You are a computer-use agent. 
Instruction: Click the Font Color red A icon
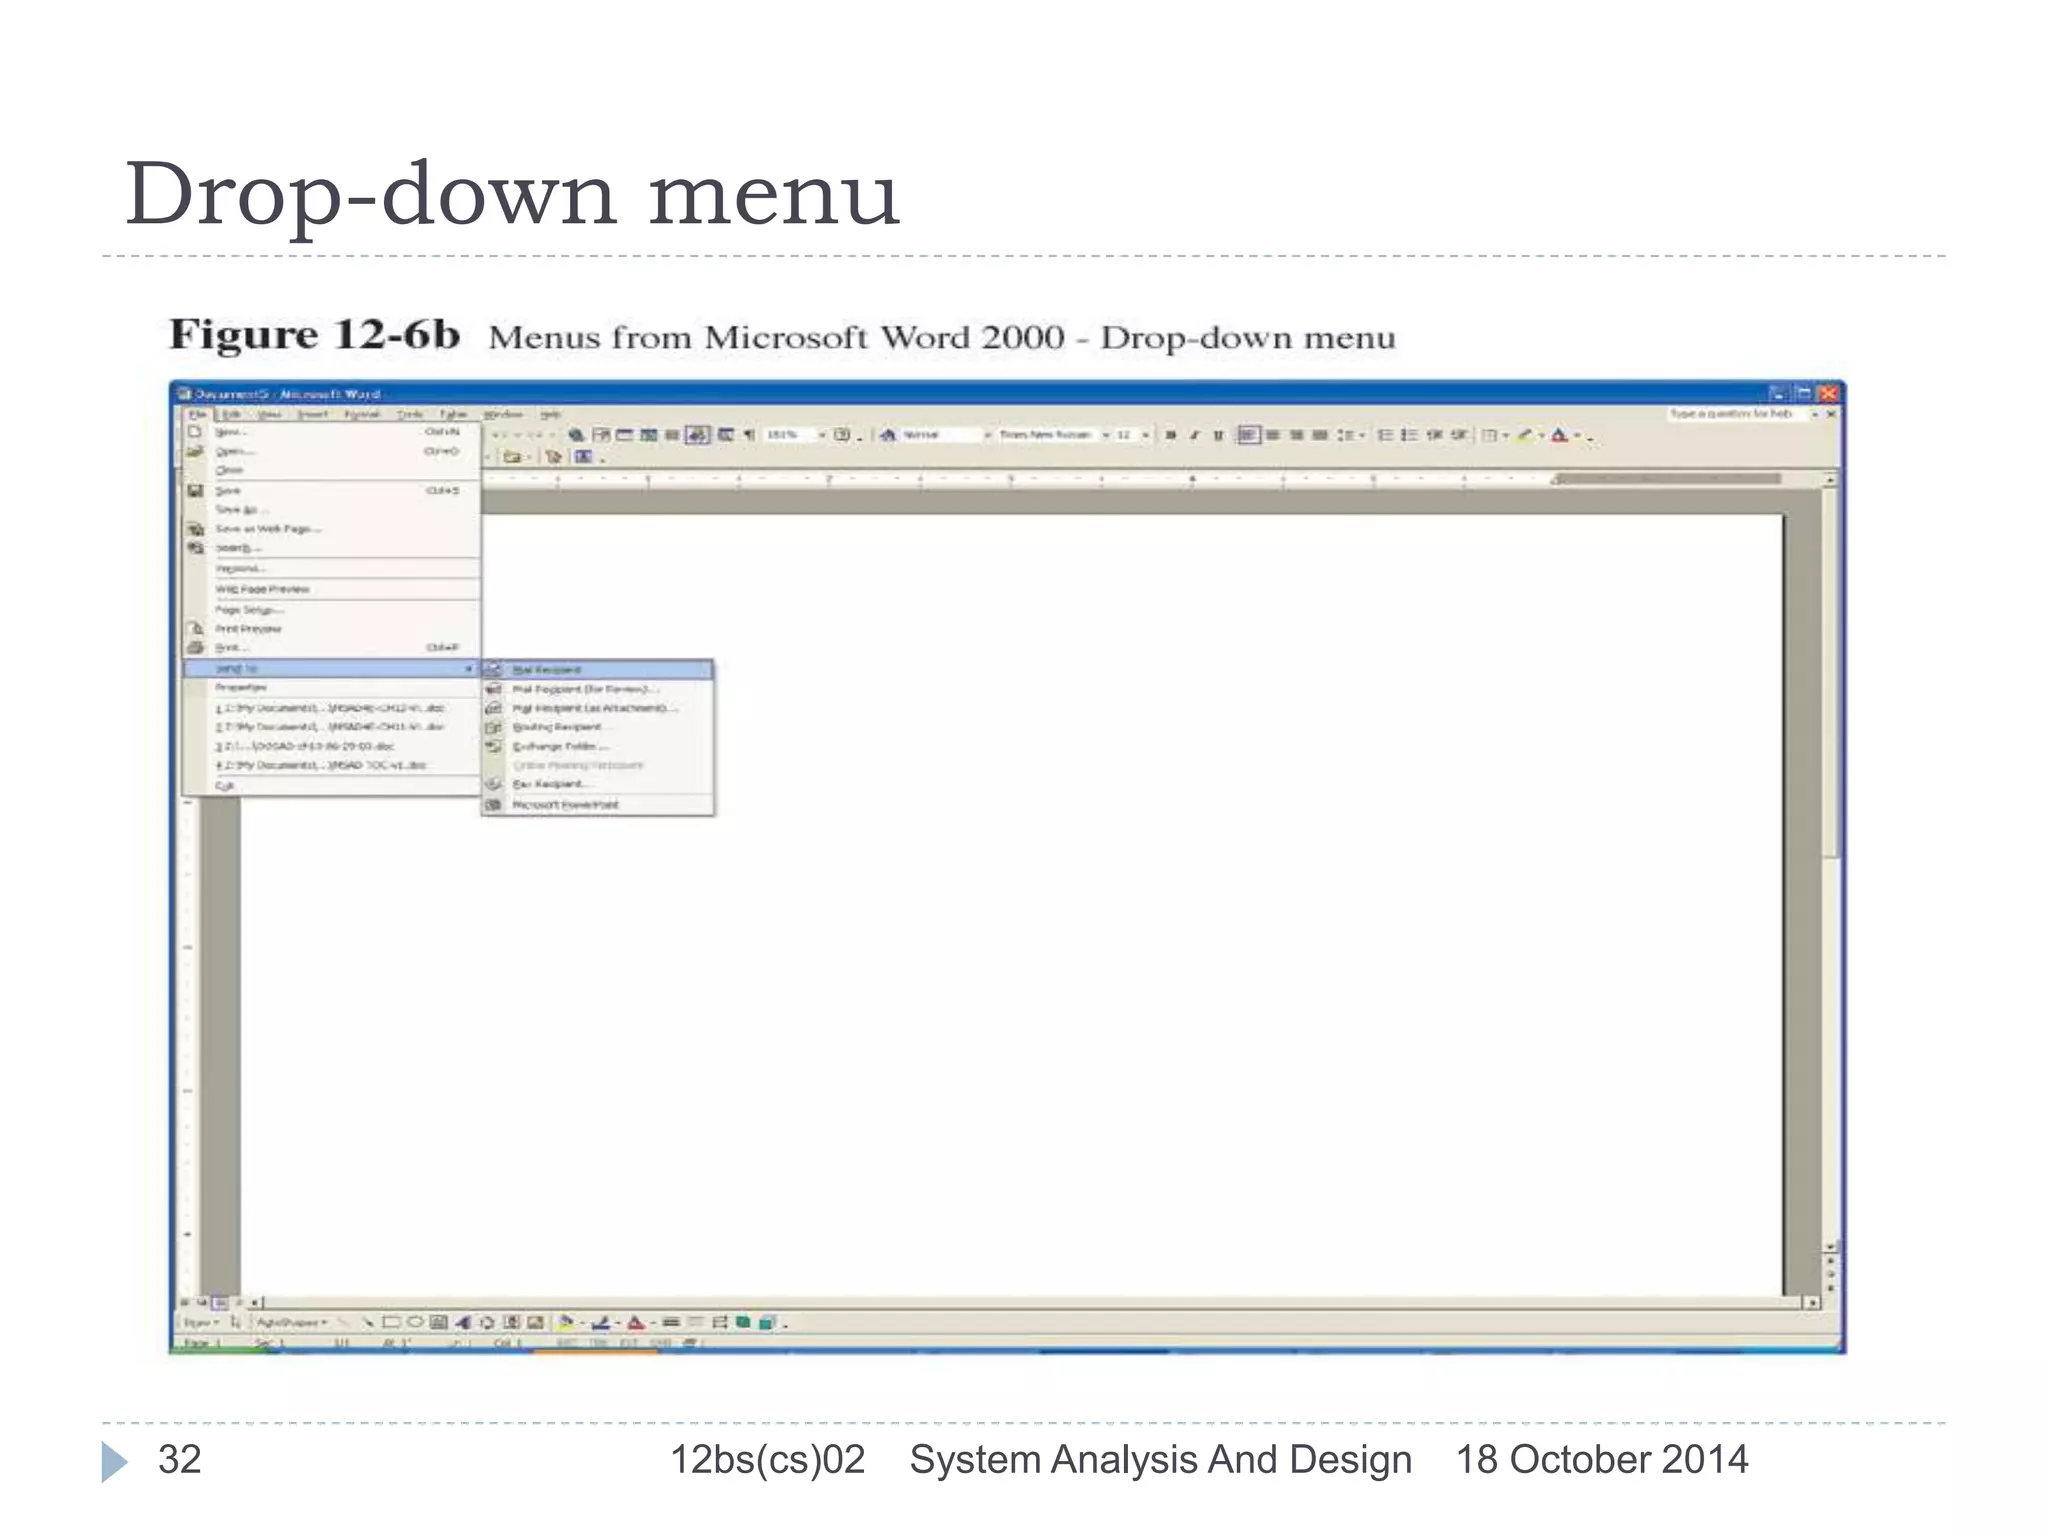click(1559, 435)
